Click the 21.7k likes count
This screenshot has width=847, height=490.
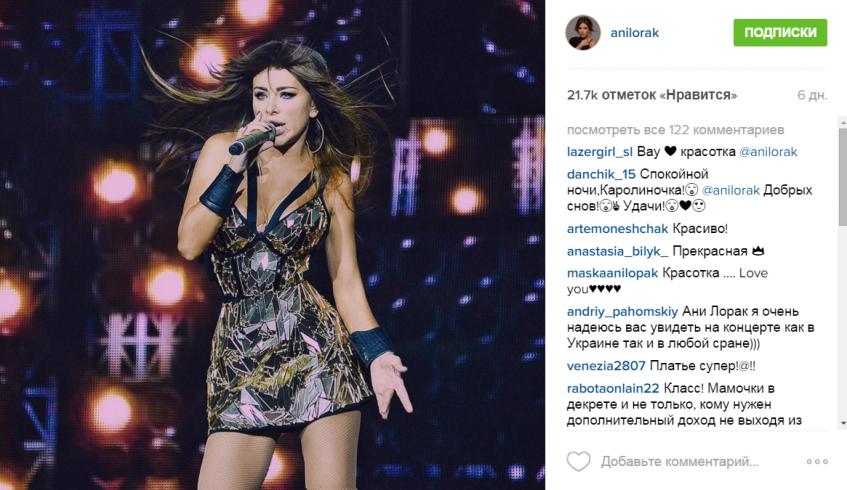pyautogui.click(x=652, y=95)
